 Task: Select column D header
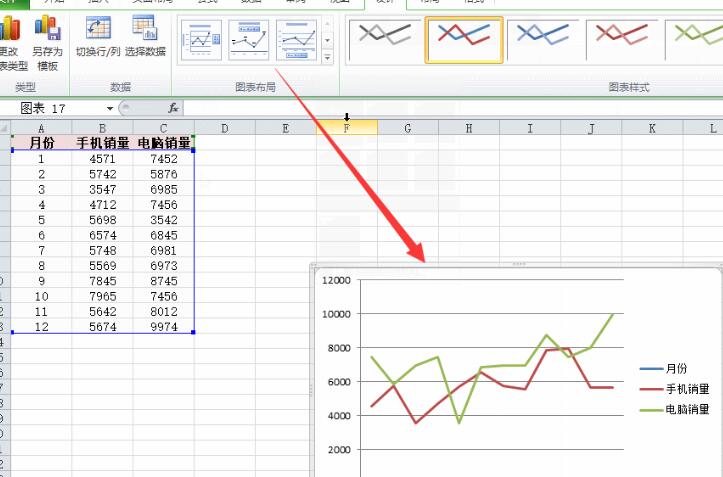click(x=225, y=128)
